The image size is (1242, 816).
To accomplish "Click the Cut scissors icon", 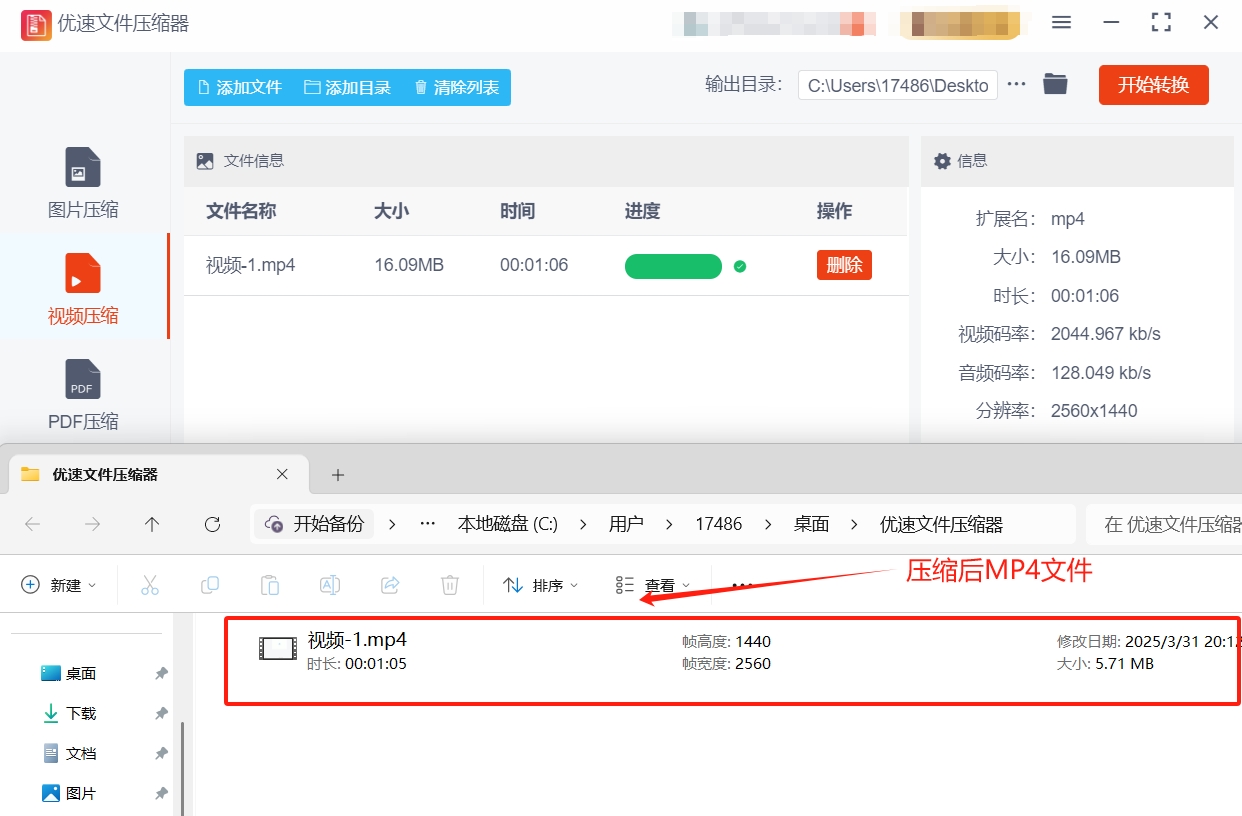I will pos(150,585).
